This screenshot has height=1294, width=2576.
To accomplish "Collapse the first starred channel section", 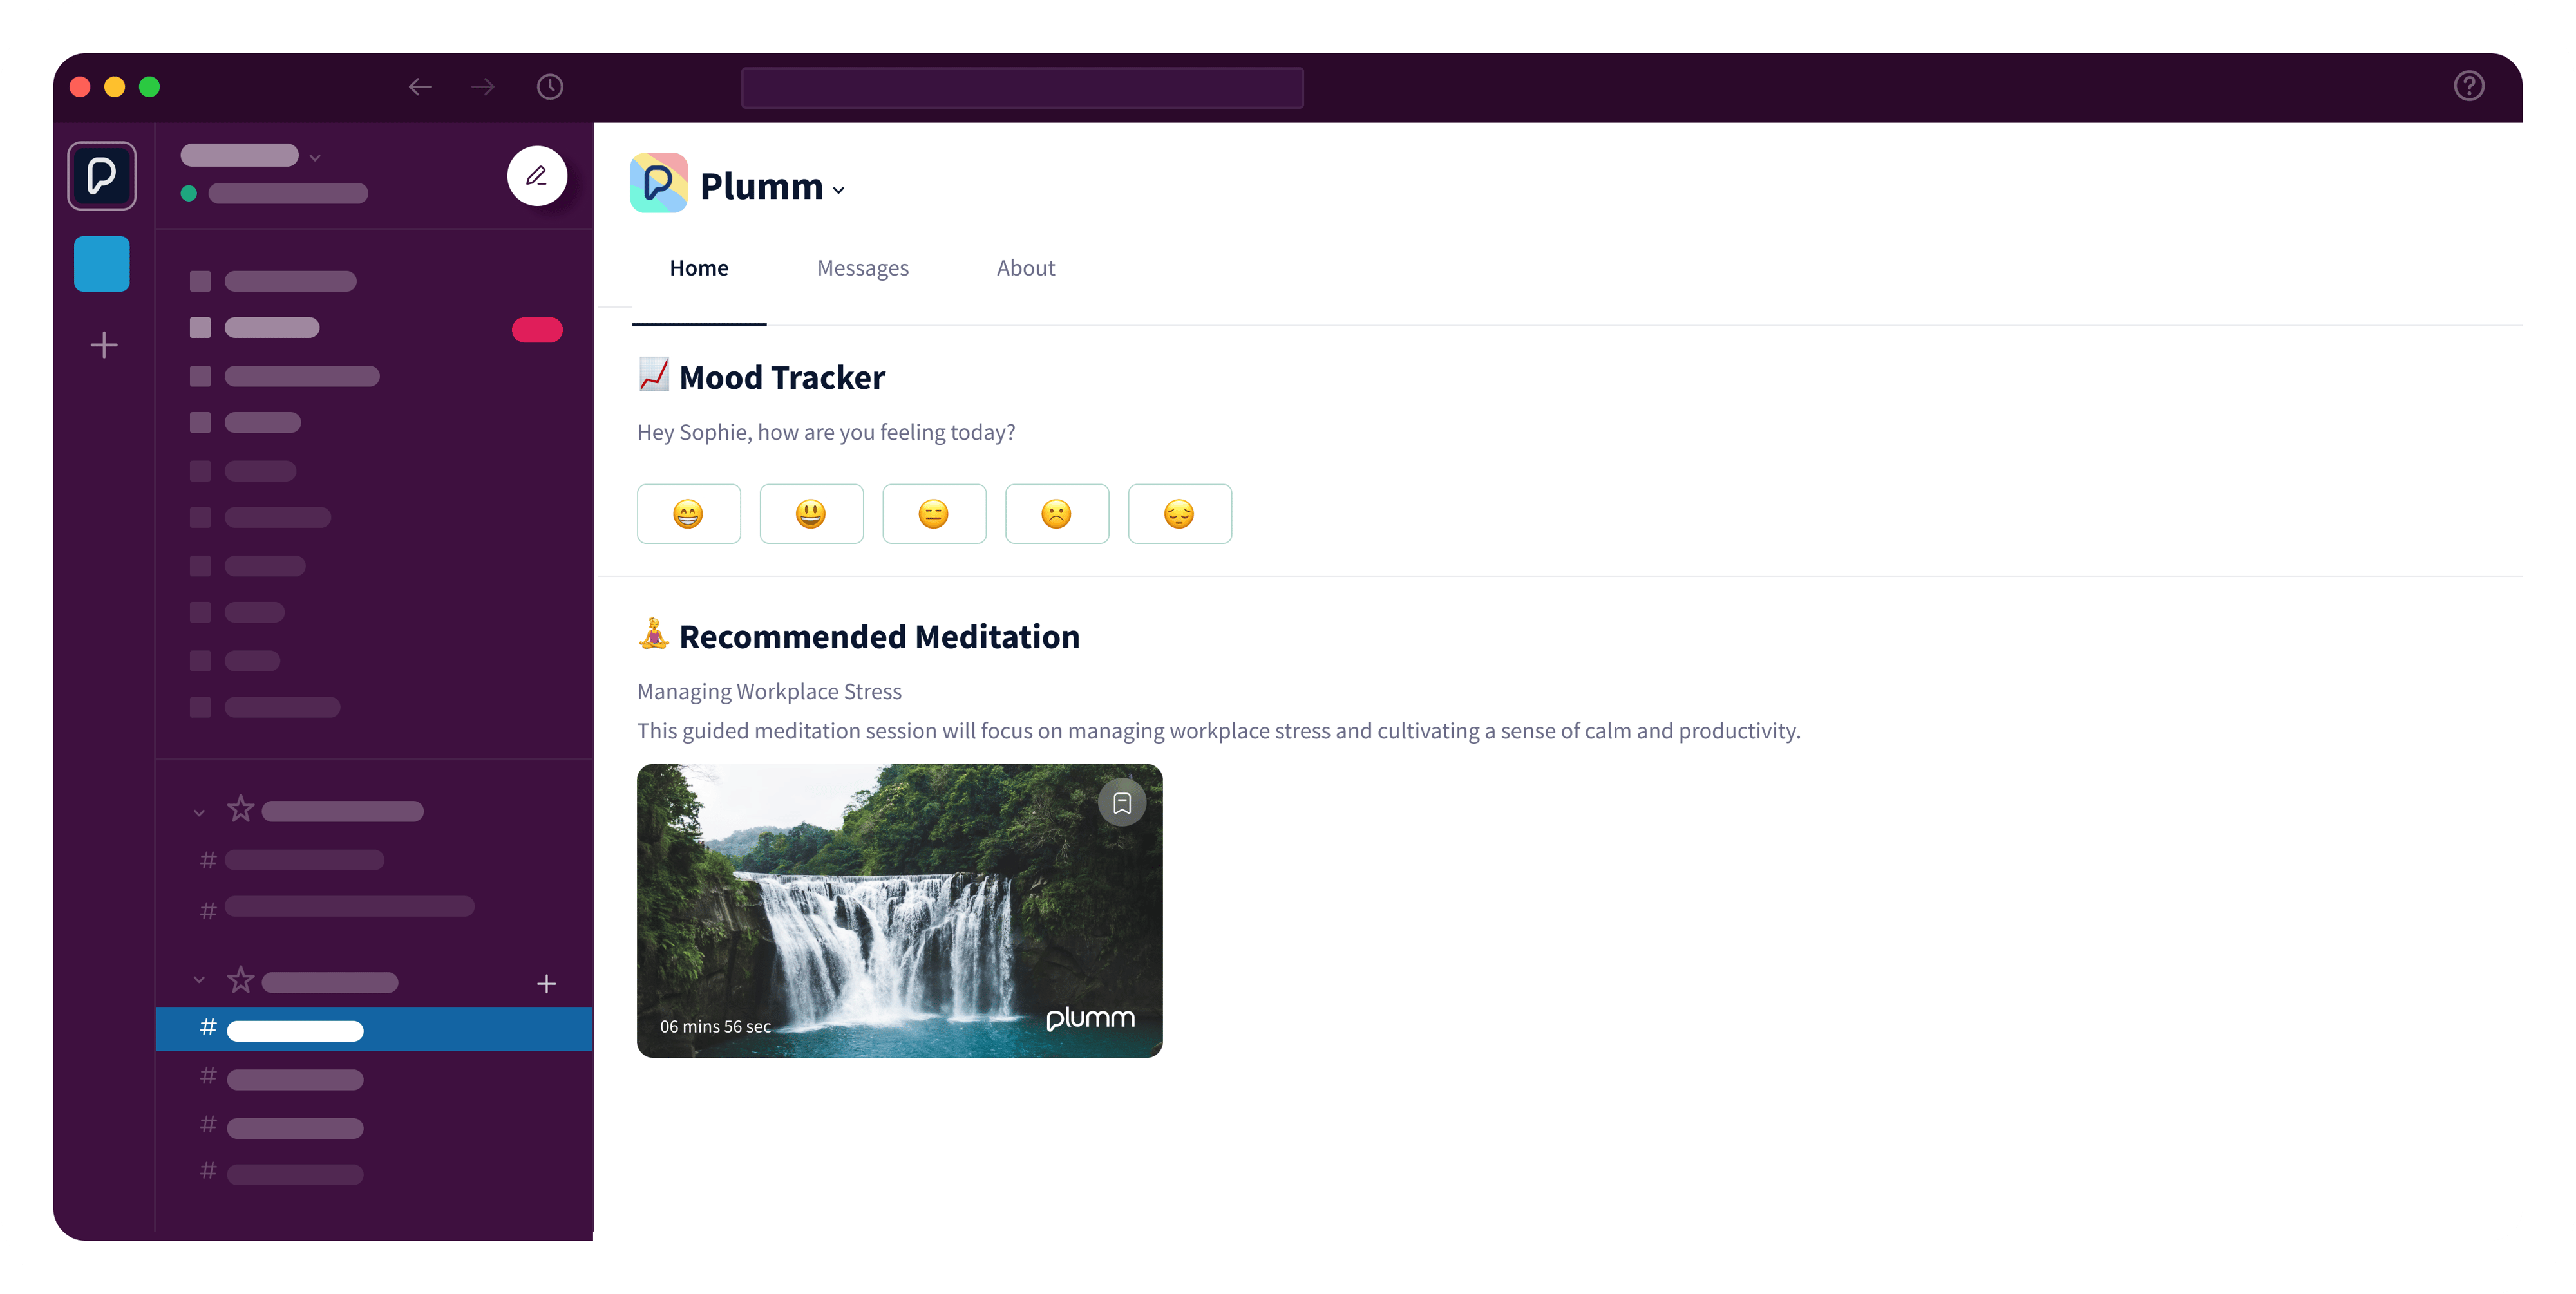I will pos(198,811).
